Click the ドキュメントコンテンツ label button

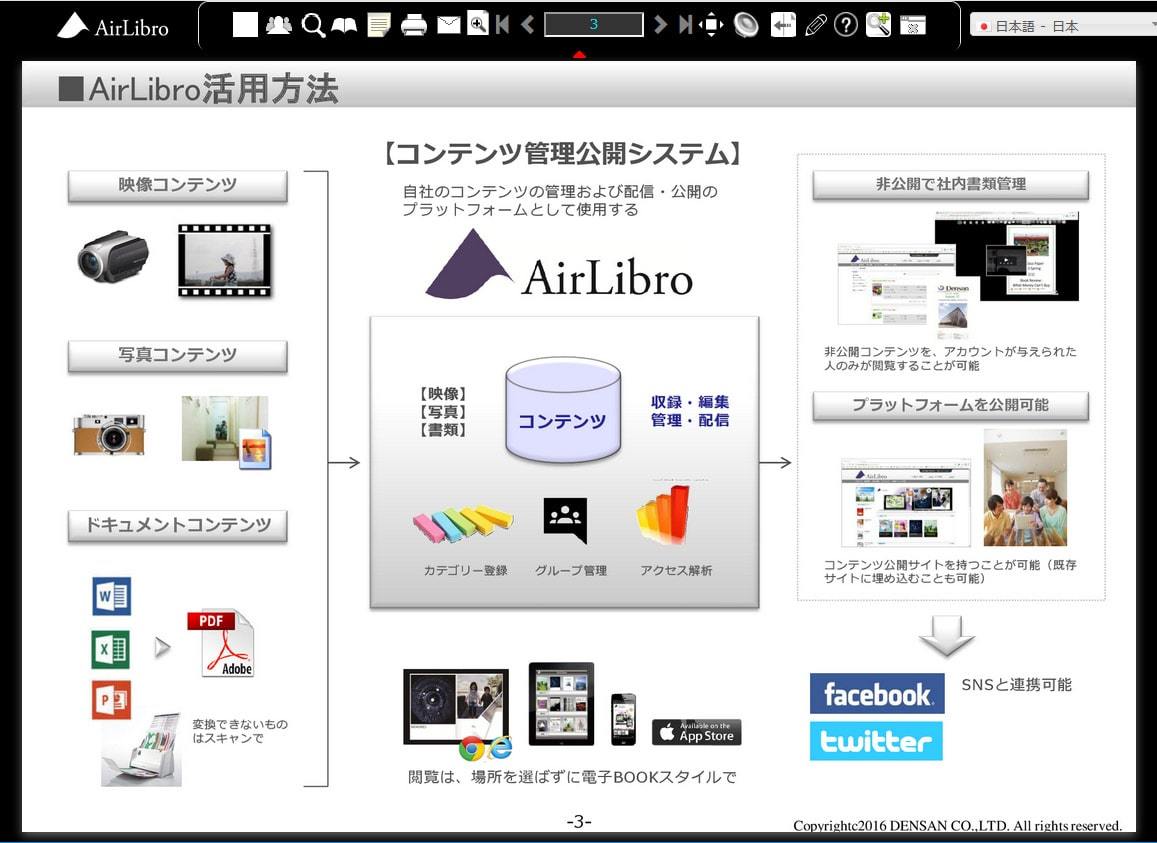(177, 526)
